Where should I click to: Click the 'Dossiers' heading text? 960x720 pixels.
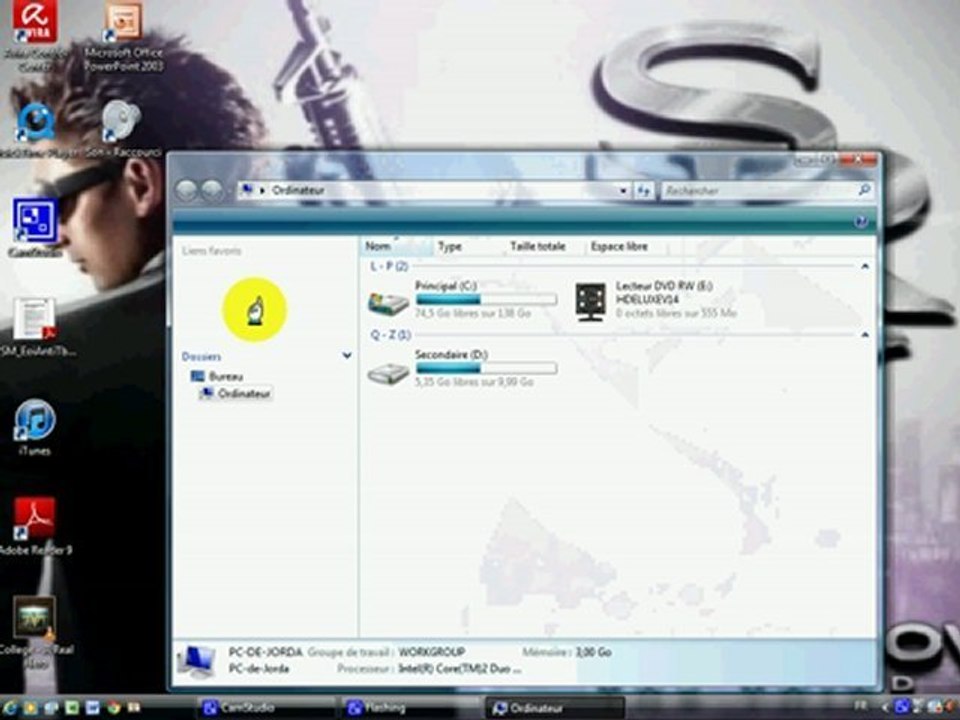201,356
